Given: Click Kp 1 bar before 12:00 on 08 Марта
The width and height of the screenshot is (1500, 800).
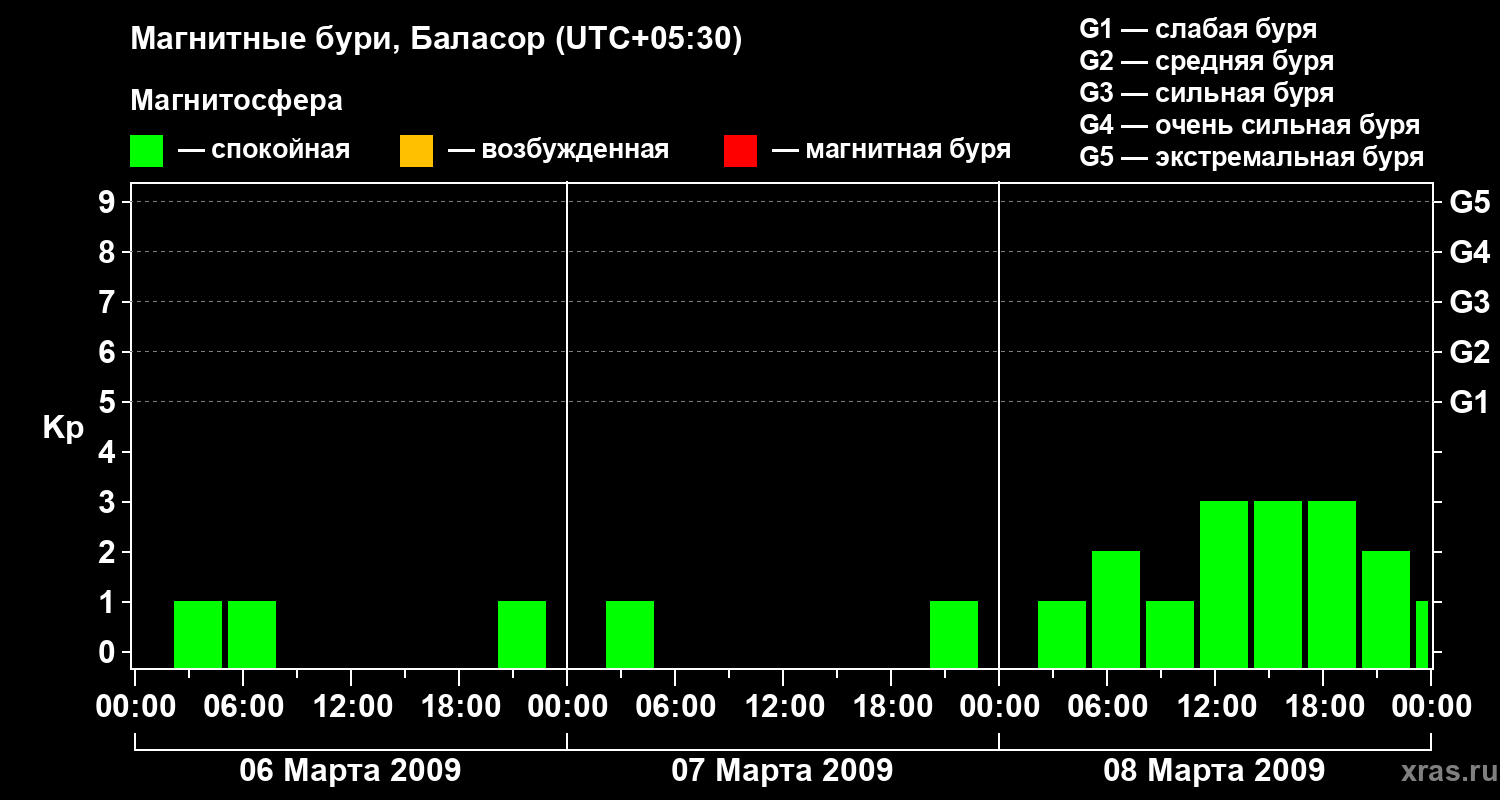Looking at the screenshot, I should (1170, 634).
